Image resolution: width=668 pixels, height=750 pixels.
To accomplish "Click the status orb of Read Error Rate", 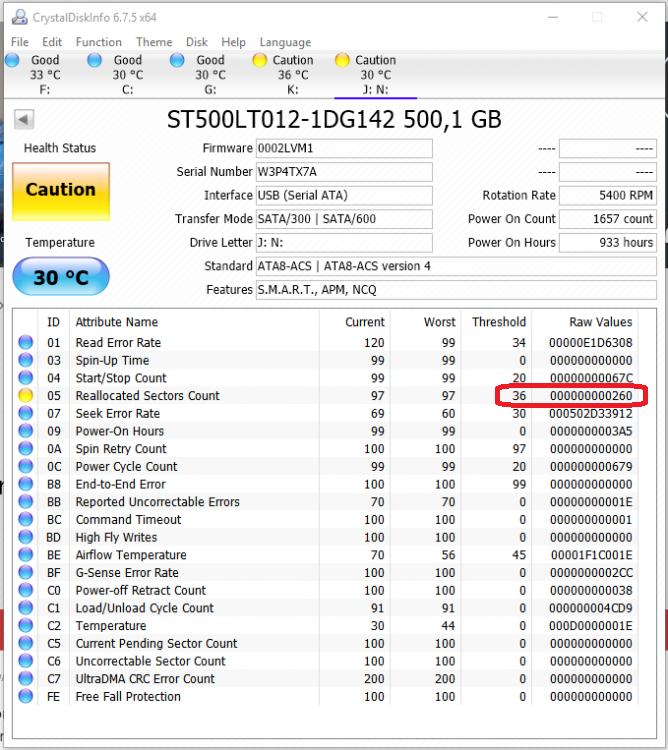I will (26, 342).
